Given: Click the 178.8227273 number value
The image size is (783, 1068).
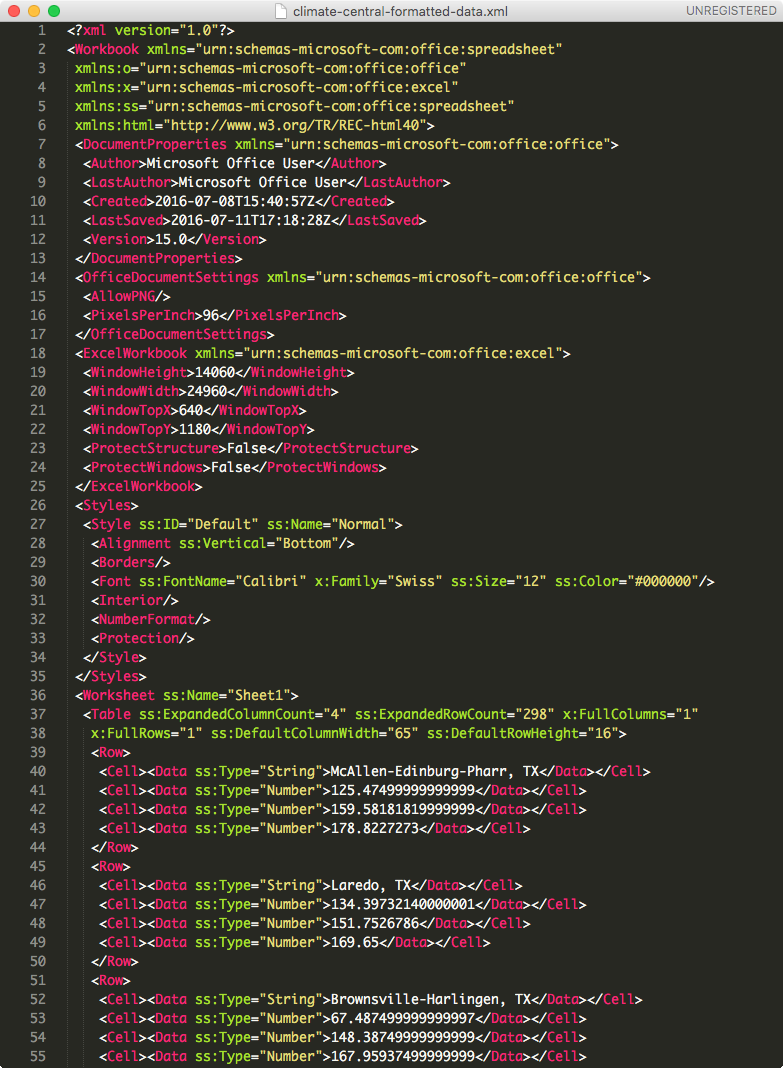Looking at the screenshot, I should [x=374, y=829].
